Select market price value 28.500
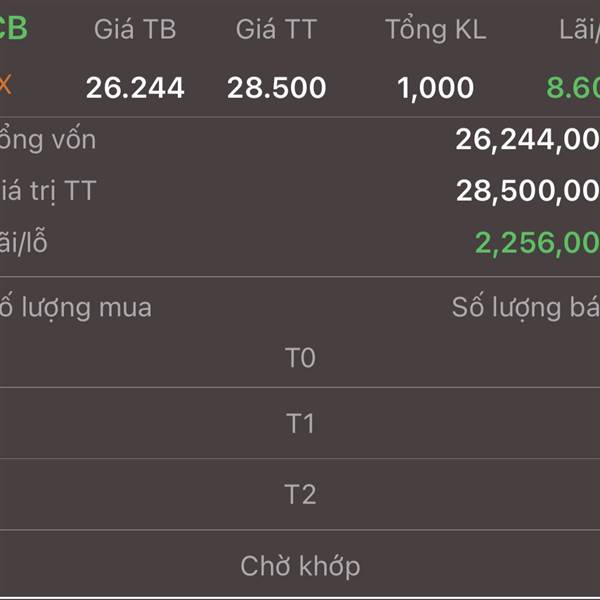This screenshot has width=600, height=600. 276,88
